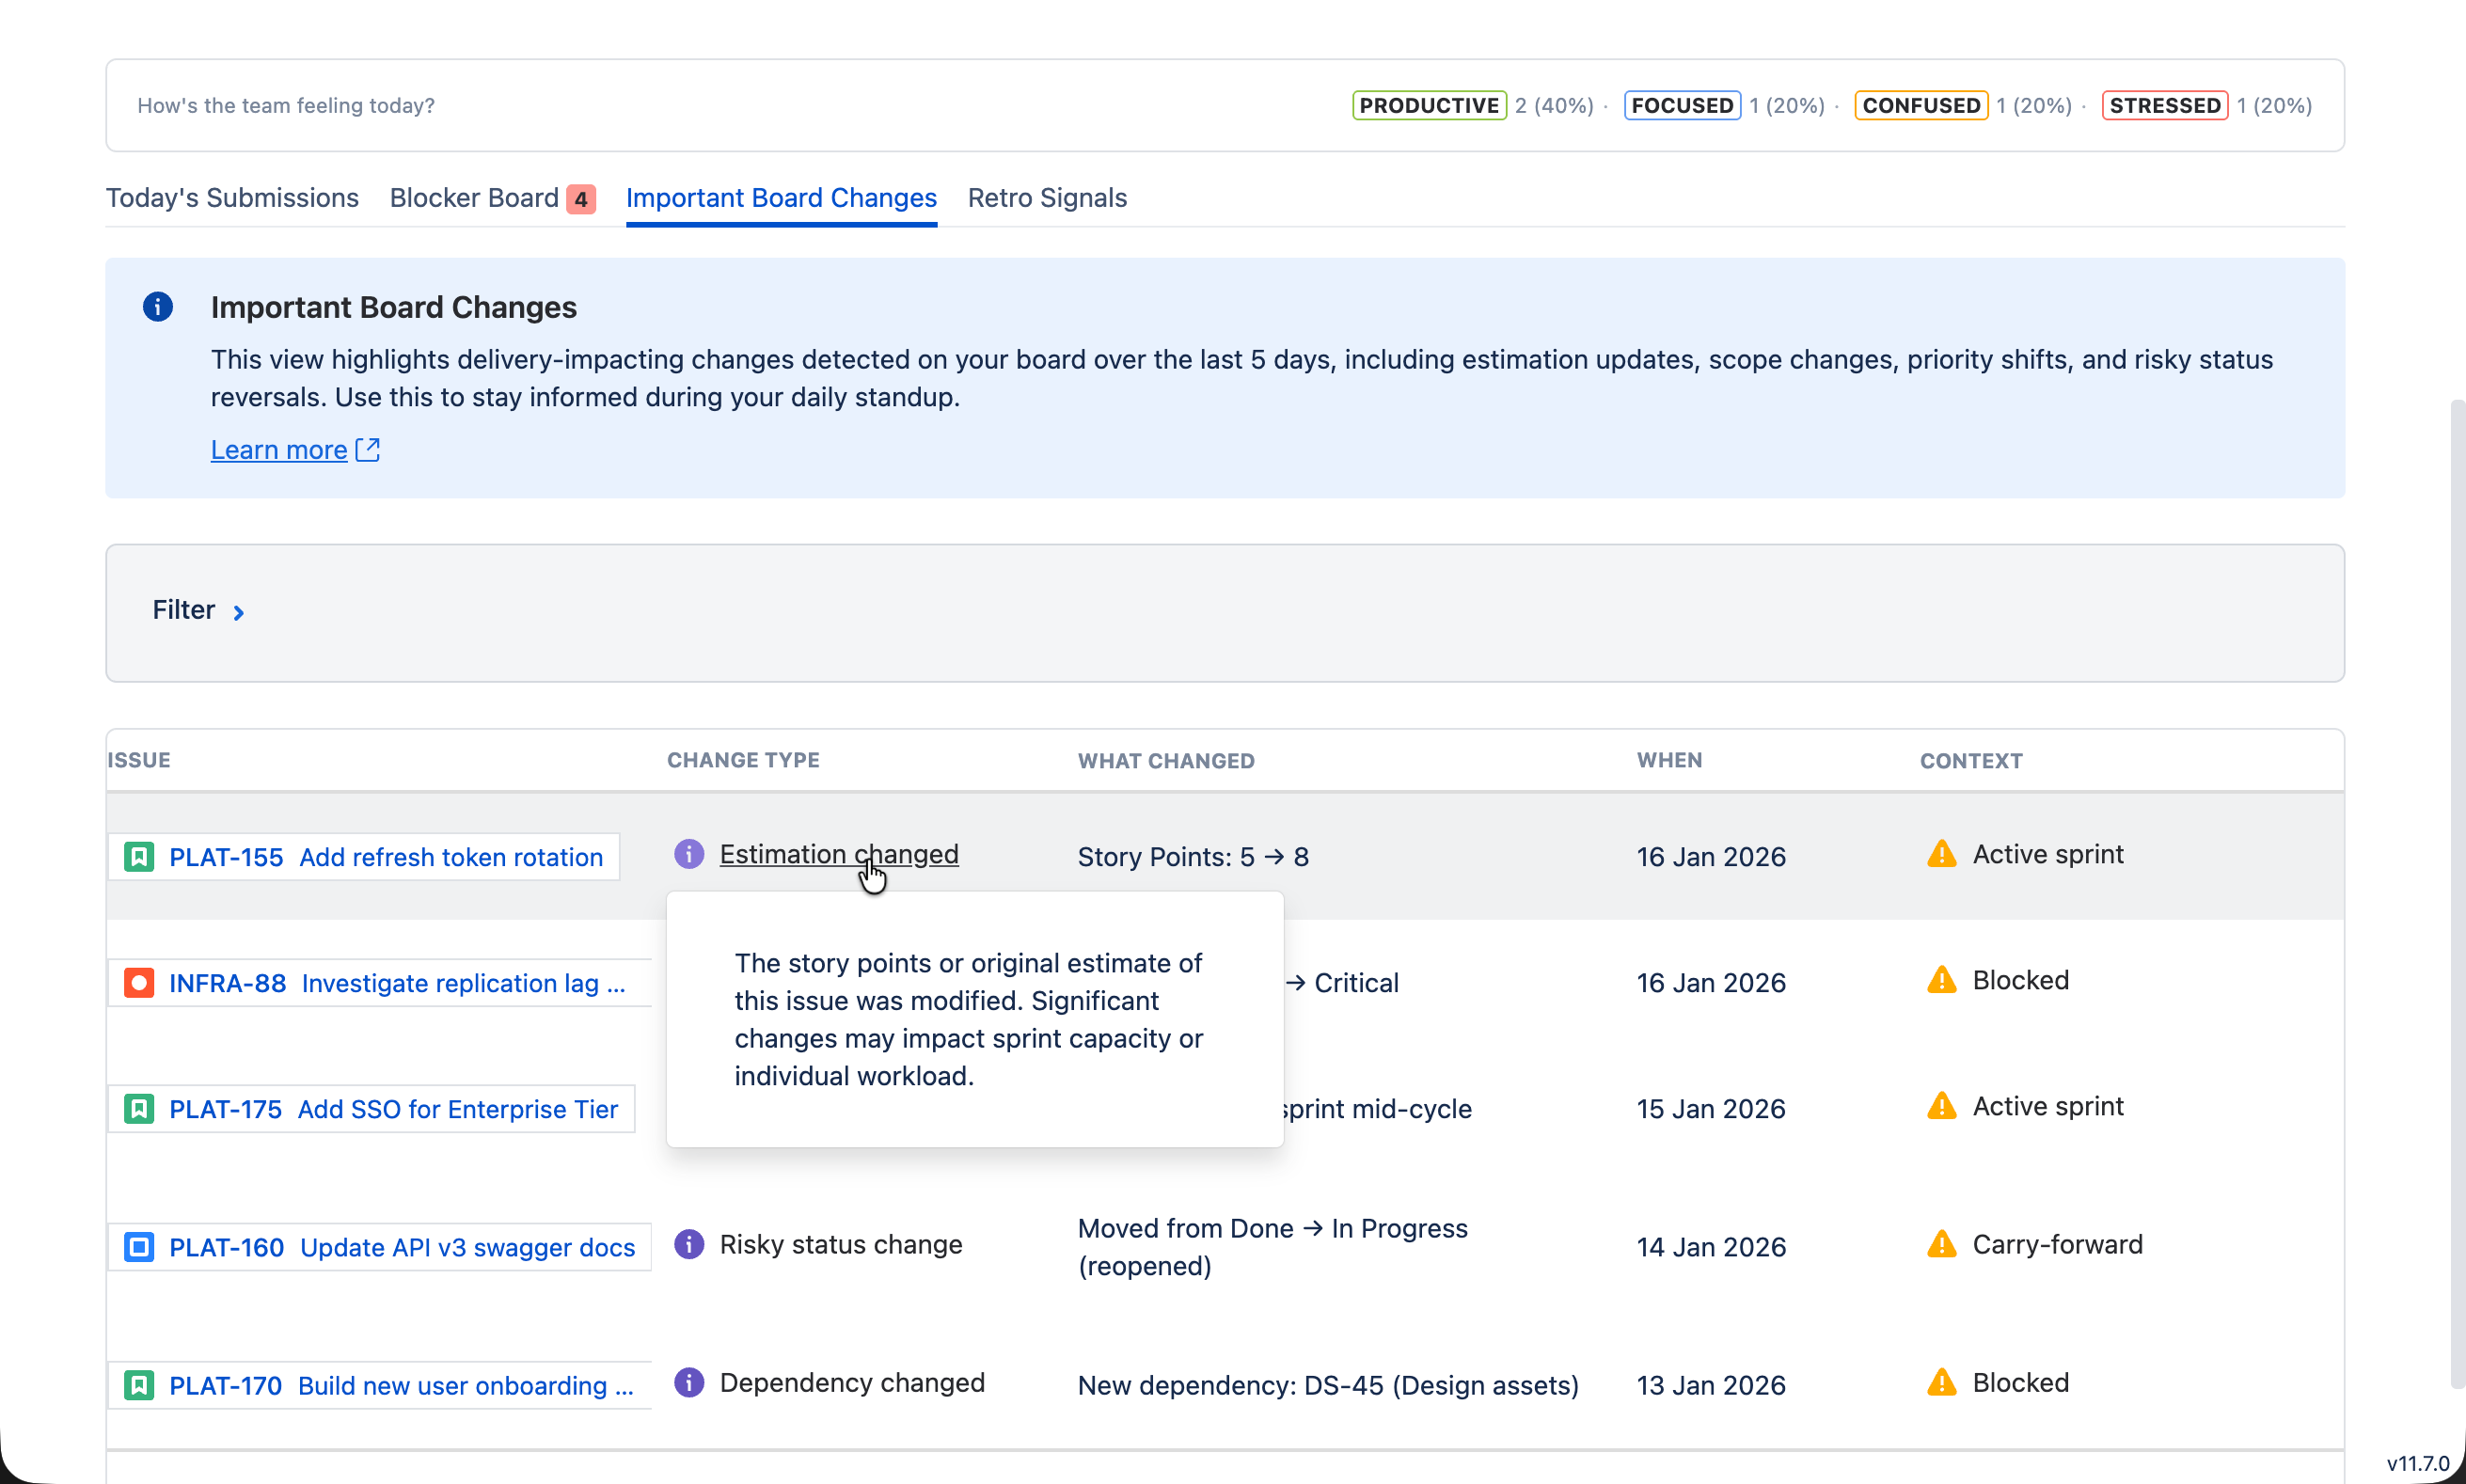This screenshot has width=2466, height=1484.
Task: Click the story icon beside PLAT-155
Action: 138,856
